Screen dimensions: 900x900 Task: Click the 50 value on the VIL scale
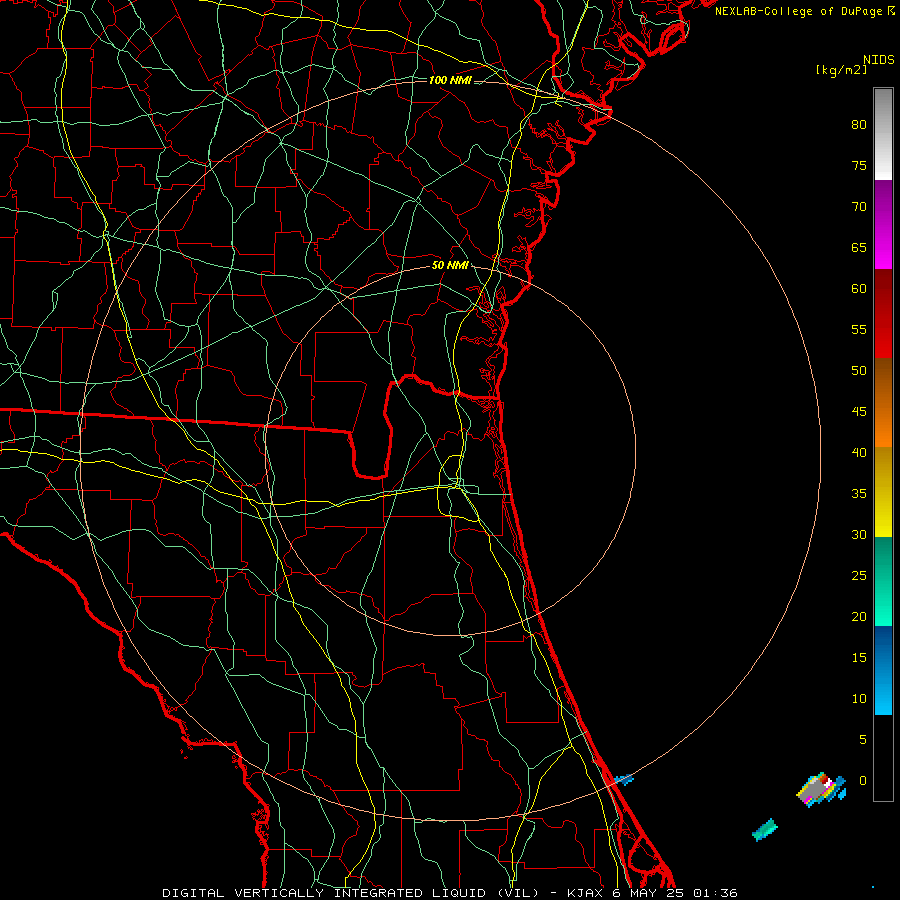coord(859,371)
